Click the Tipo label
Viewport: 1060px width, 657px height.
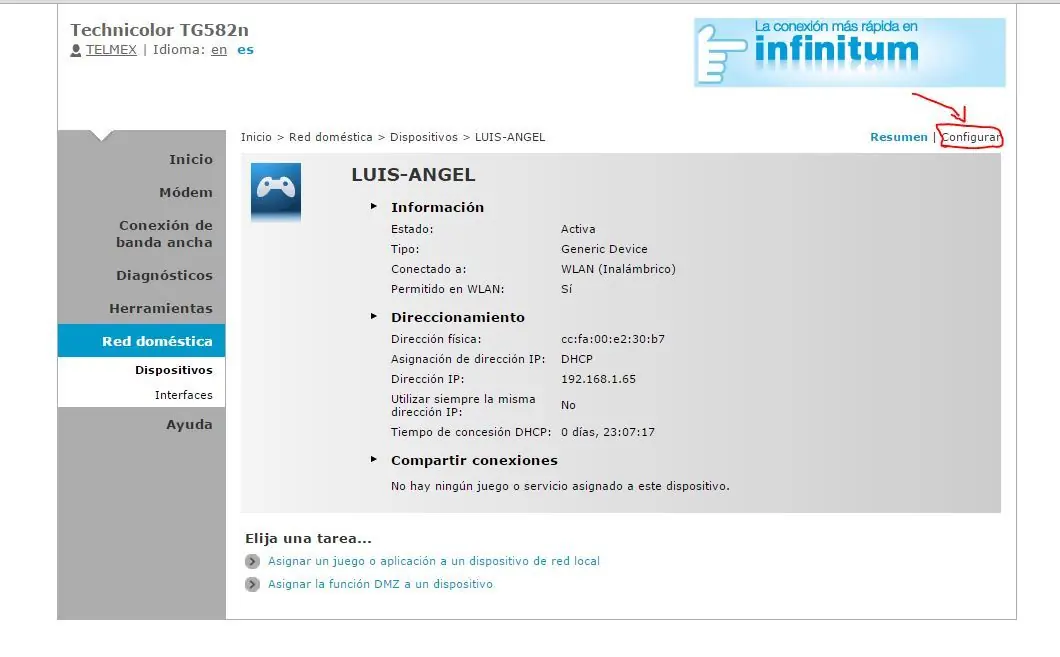pyautogui.click(x=405, y=249)
